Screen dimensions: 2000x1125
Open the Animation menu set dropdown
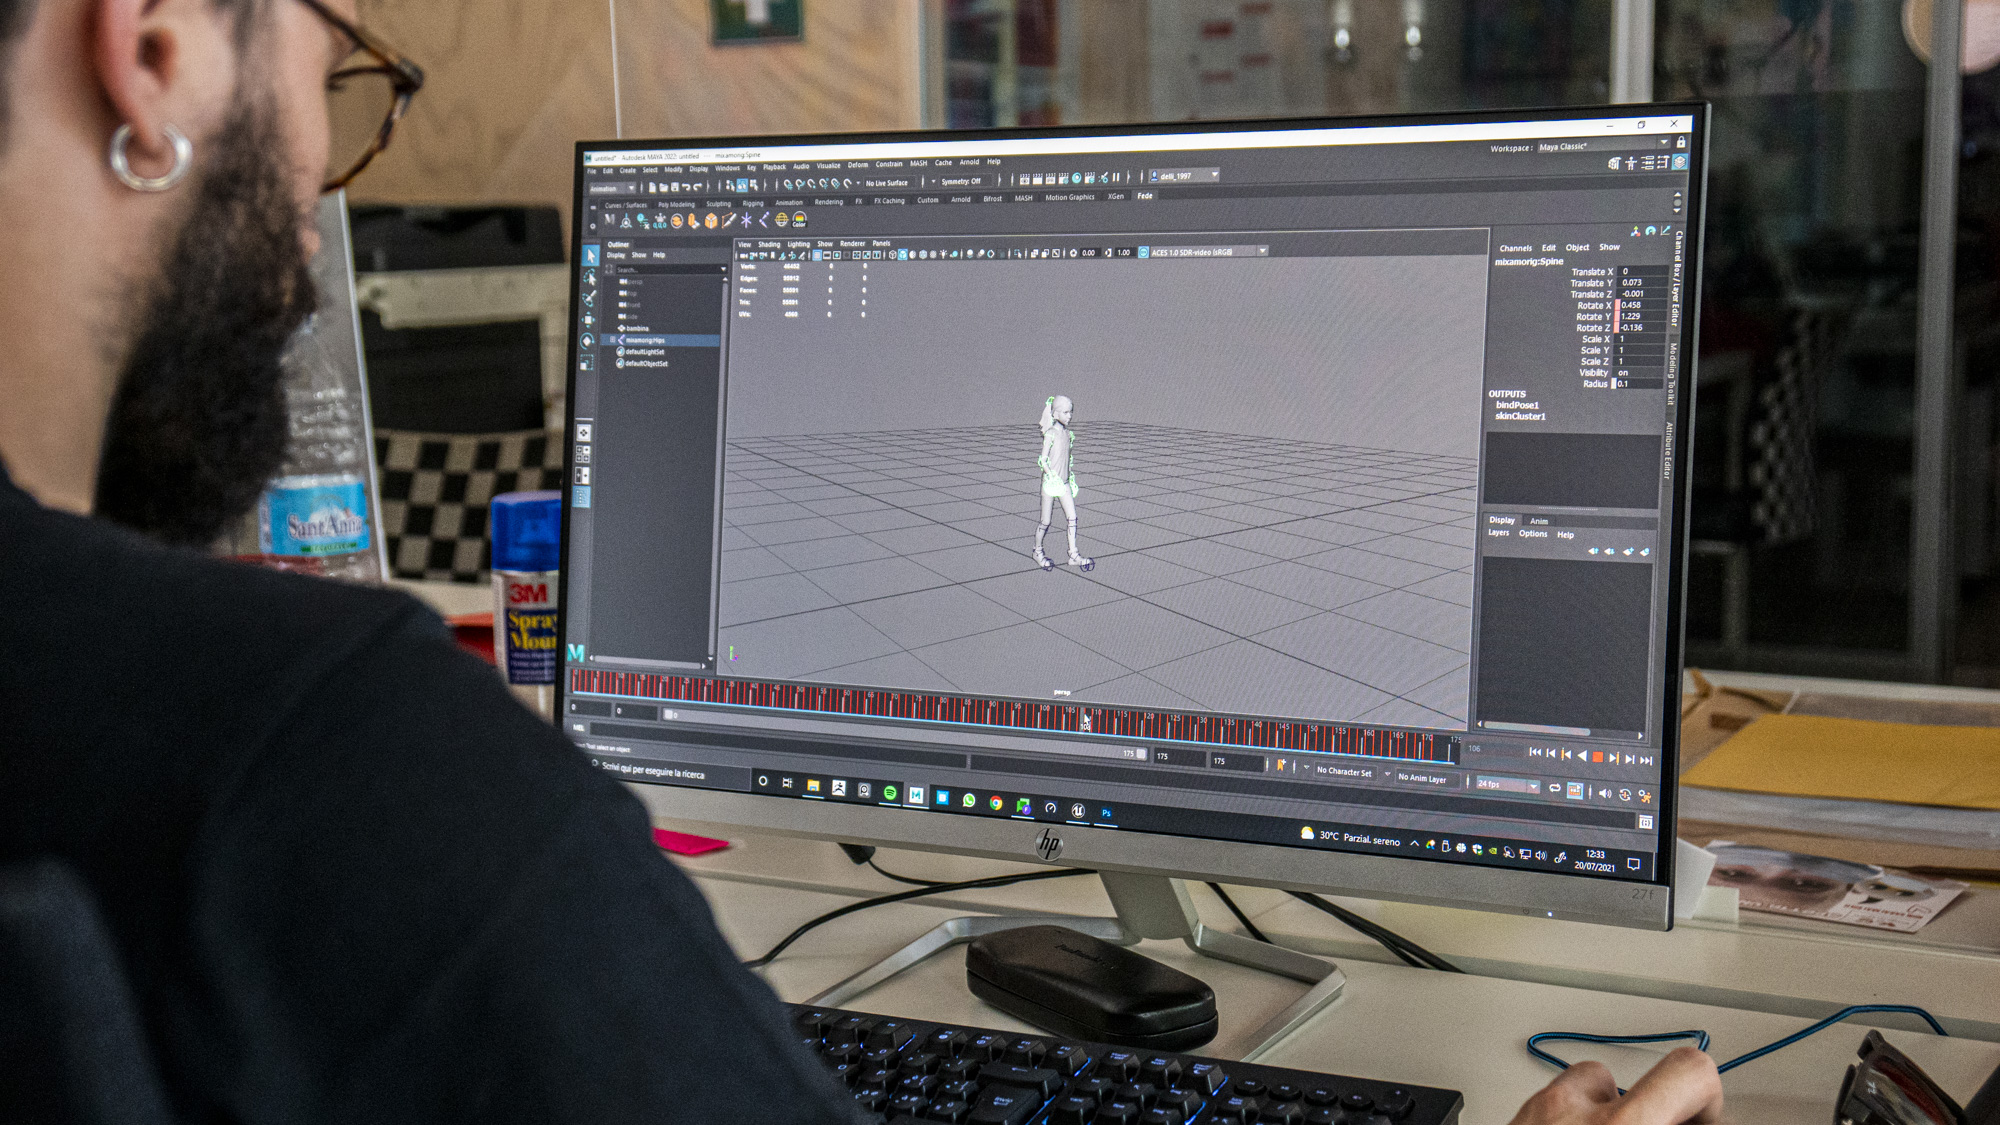point(613,188)
